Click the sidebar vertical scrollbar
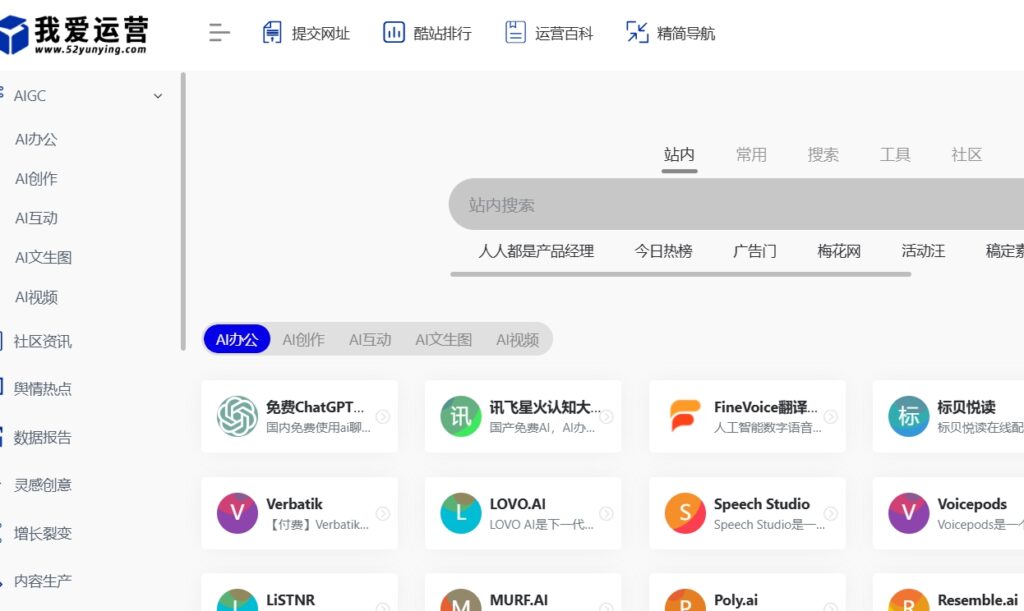The image size is (1024, 611). click(x=184, y=211)
